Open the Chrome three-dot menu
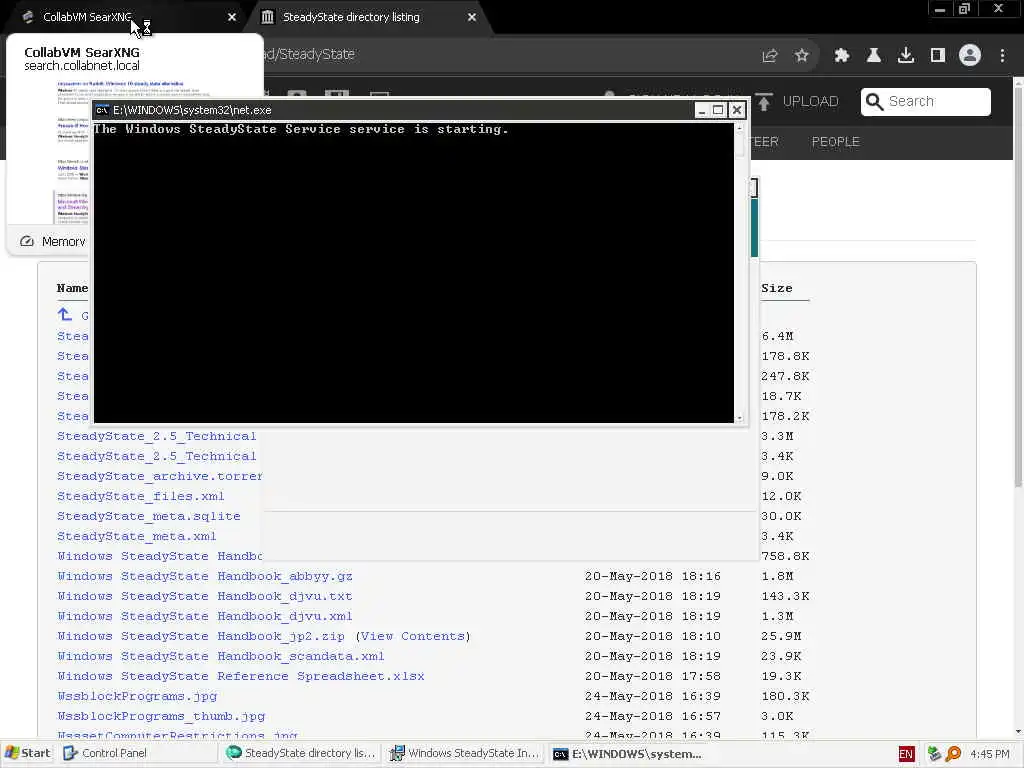Viewport: 1024px width, 768px height. pos(1002,56)
